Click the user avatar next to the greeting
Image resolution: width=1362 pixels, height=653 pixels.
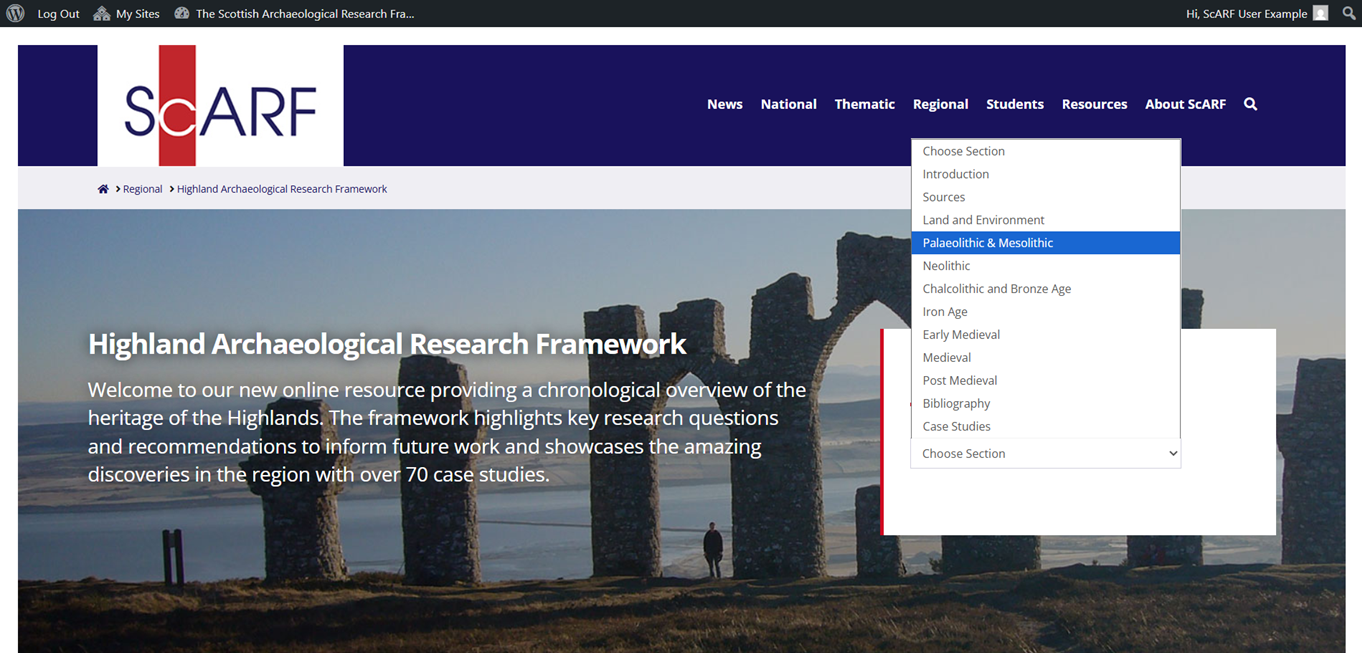pos(1320,13)
